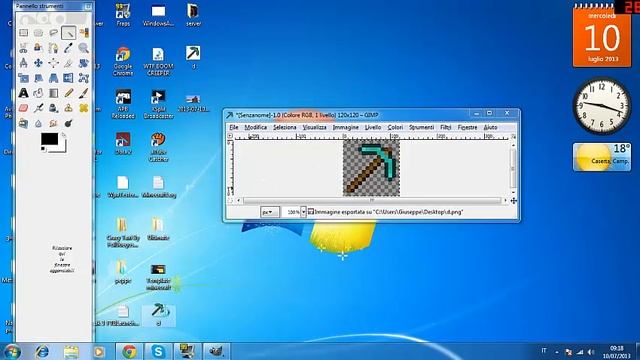Open the Filtri menu
This screenshot has width=640, height=360.
[x=446, y=127]
